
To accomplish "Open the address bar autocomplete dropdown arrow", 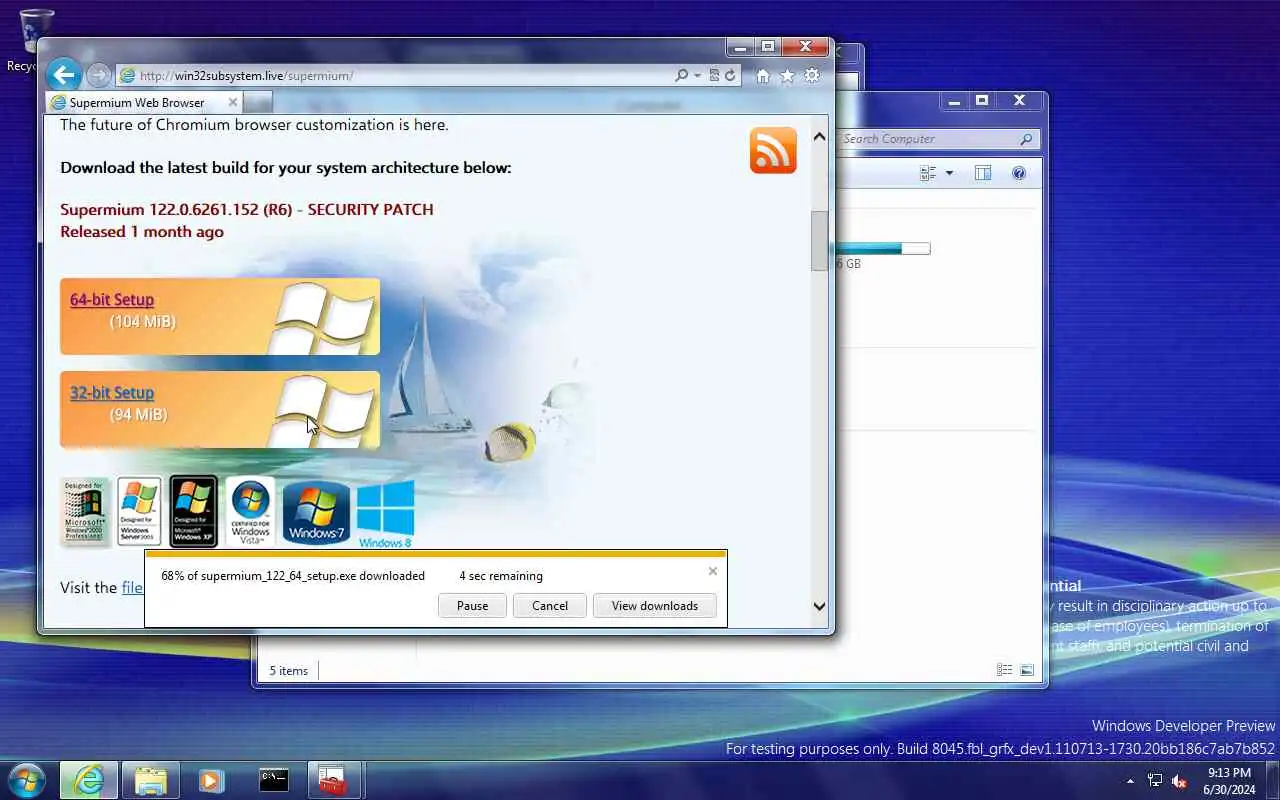I will (697, 75).
